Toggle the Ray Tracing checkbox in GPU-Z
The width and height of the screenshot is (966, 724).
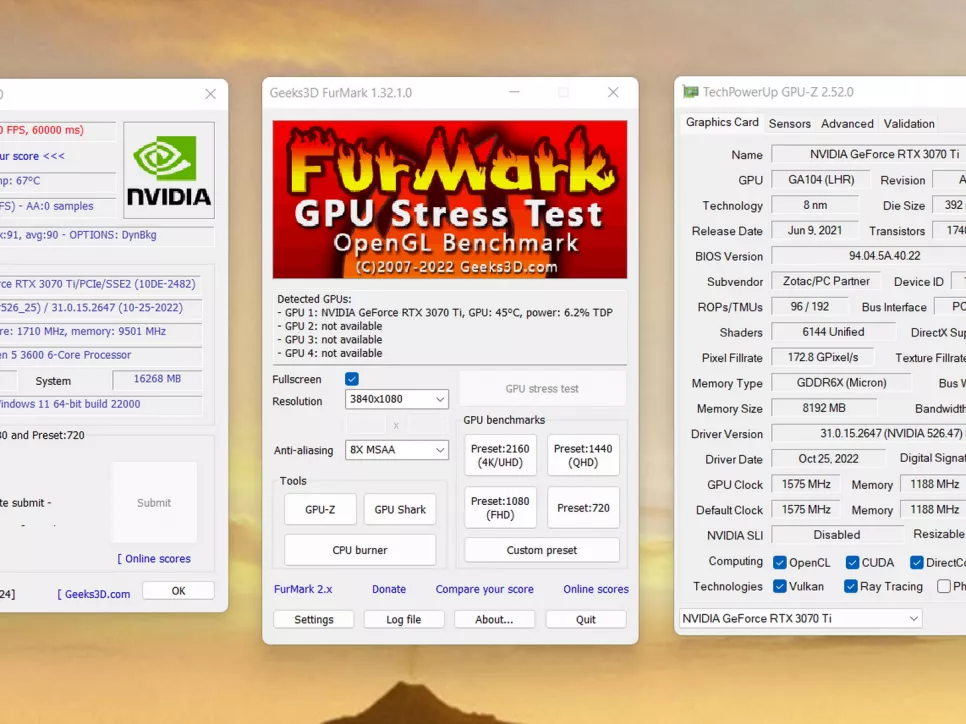point(851,586)
